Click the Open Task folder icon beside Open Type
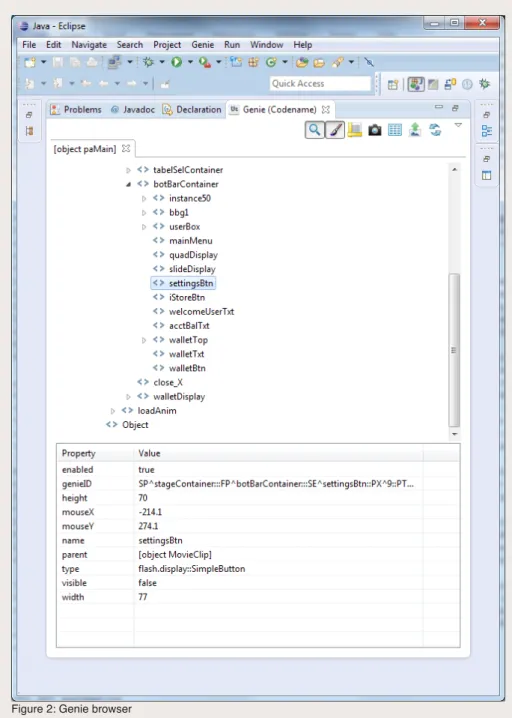This screenshot has width=512, height=718. 319,62
